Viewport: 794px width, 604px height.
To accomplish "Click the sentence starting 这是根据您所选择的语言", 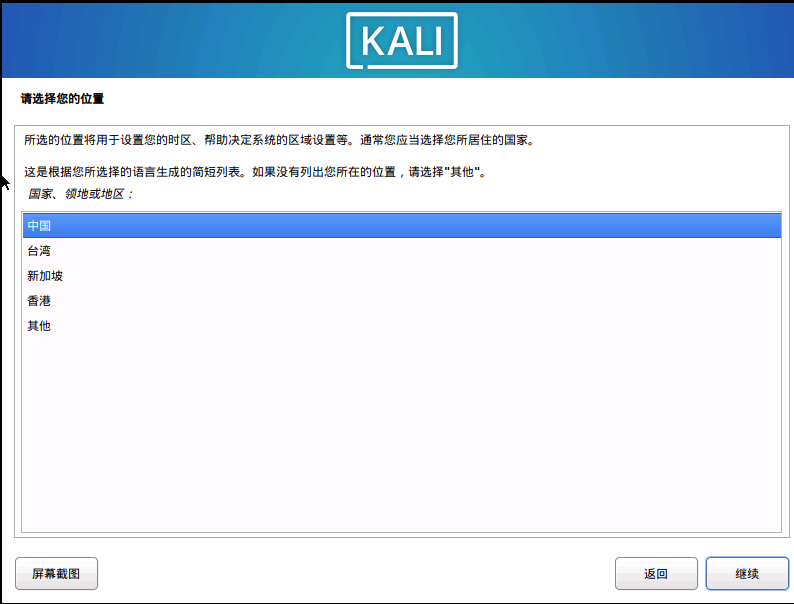I will tap(255, 172).
